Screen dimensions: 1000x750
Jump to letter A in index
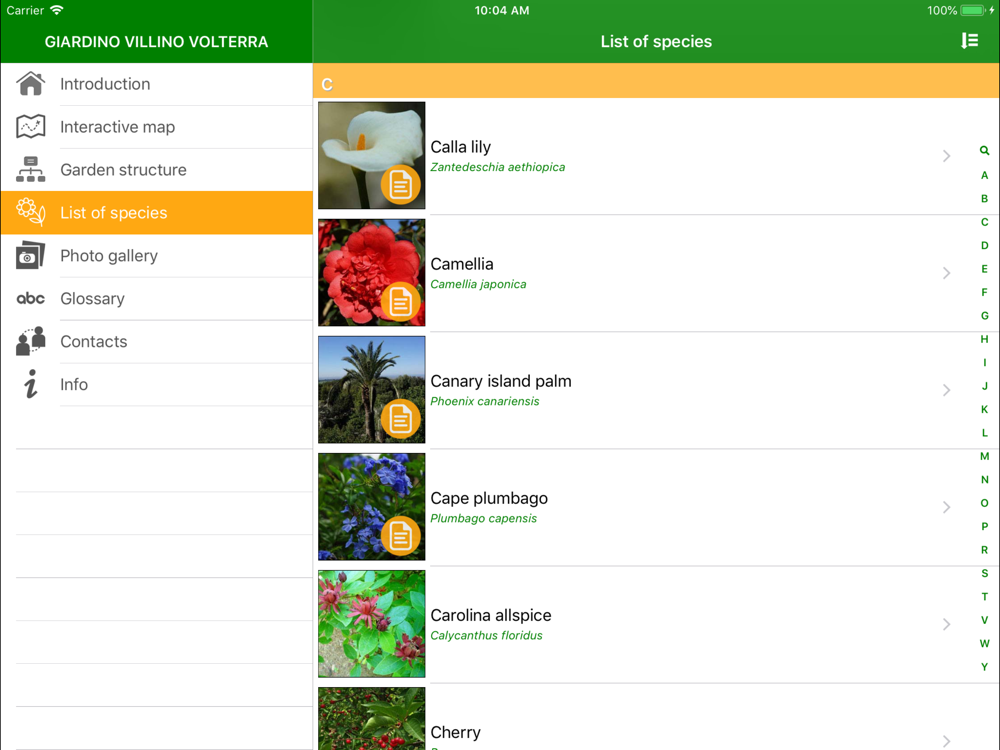click(x=985, y=175)
